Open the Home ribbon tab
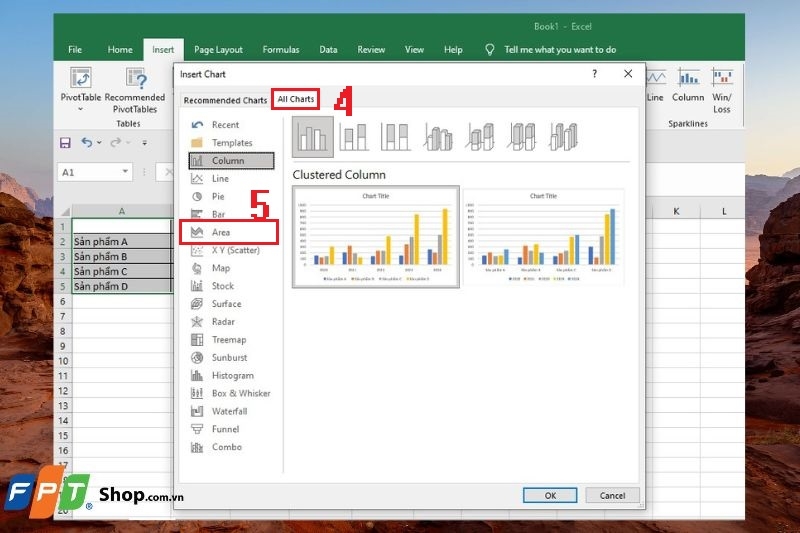This screenshot has height=533, width=800. (120, 49)
